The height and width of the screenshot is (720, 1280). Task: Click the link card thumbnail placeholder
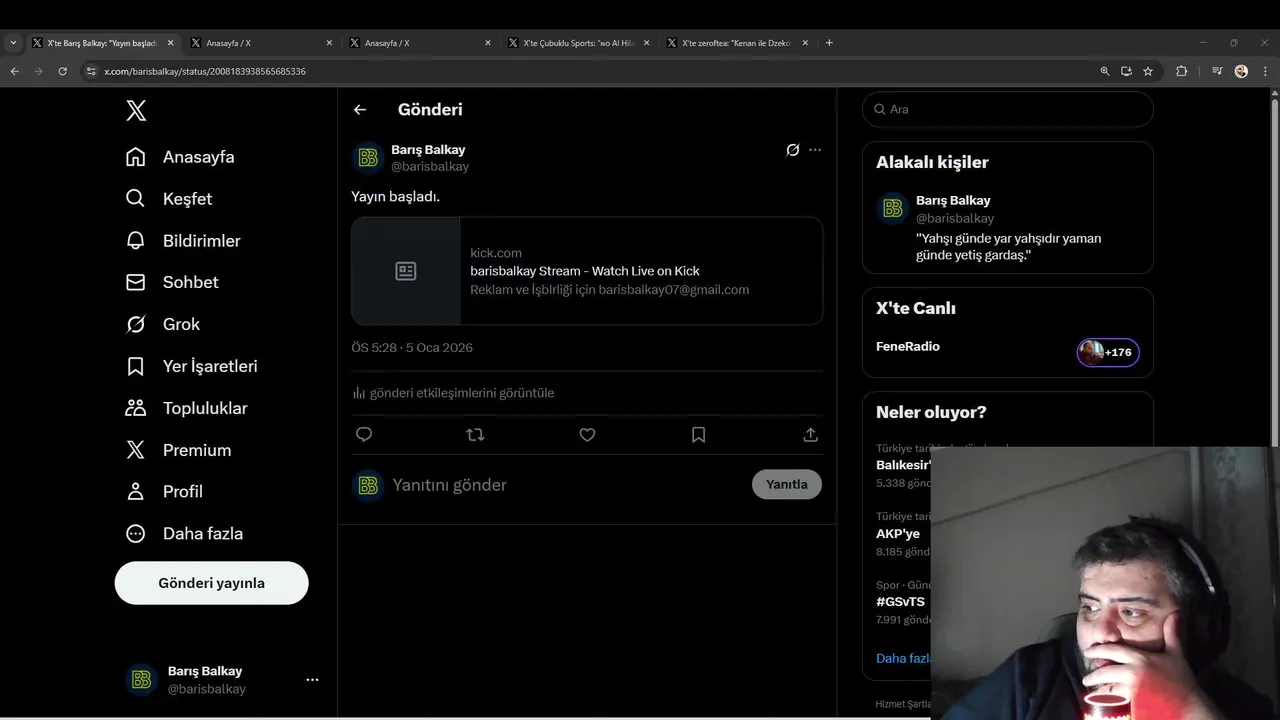point(406,271)
